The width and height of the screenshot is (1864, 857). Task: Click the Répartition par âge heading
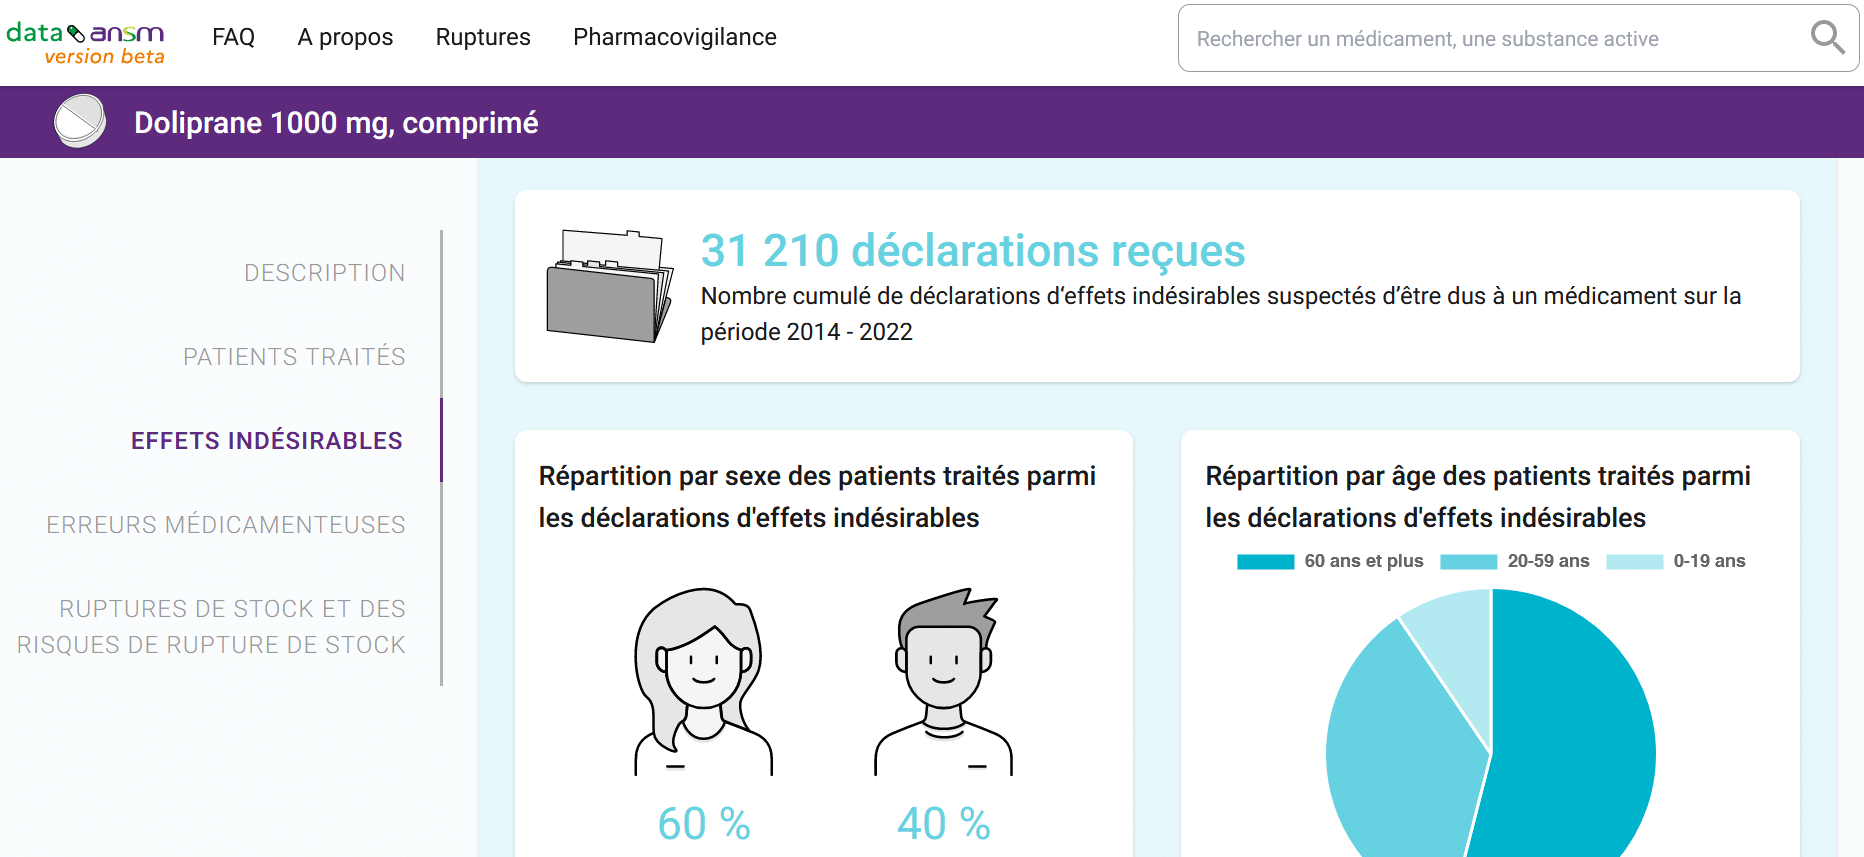tap(1478, 497)
